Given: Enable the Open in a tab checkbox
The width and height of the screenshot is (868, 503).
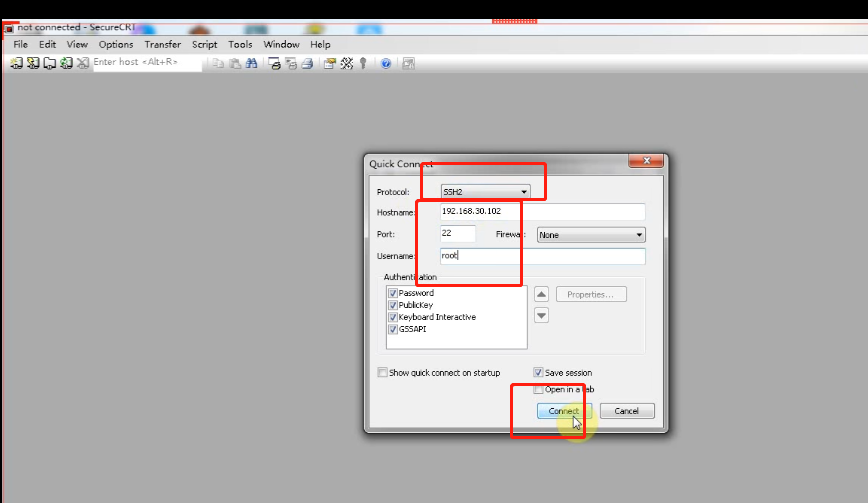Looking at the screenshot, I should [x=538, y=389].
